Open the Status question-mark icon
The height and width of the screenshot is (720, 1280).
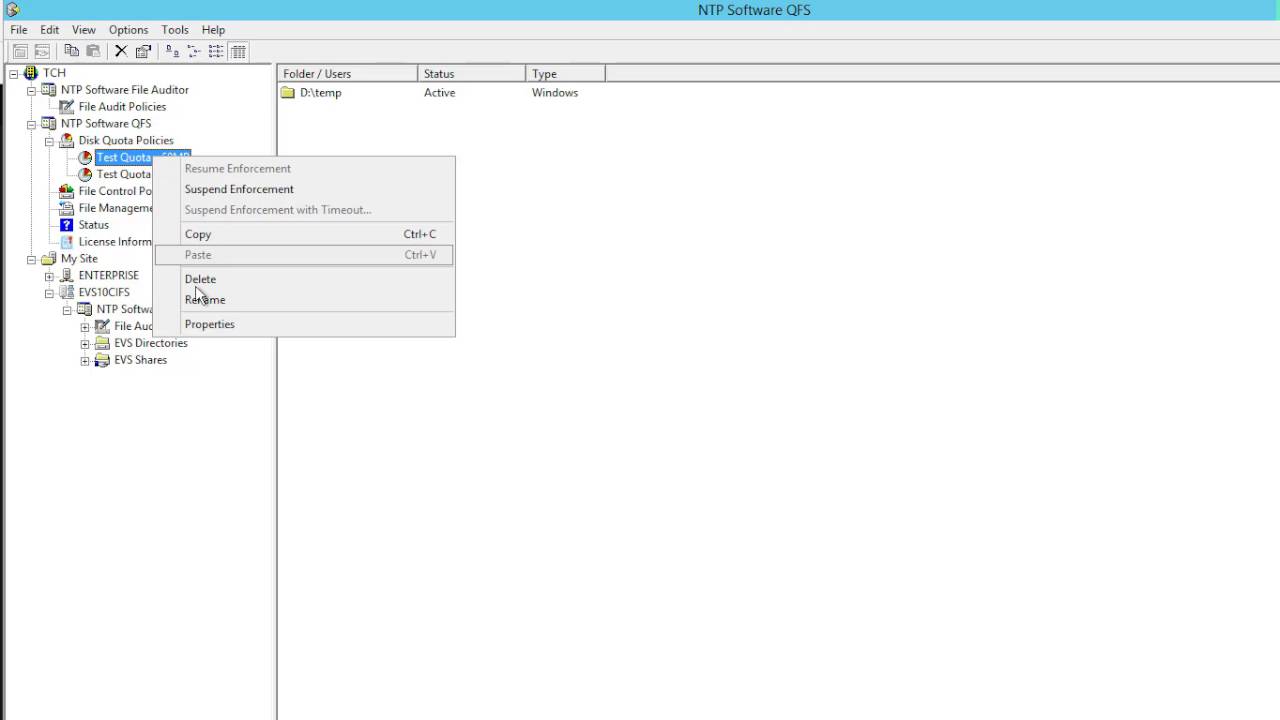(x=67, y=225)
